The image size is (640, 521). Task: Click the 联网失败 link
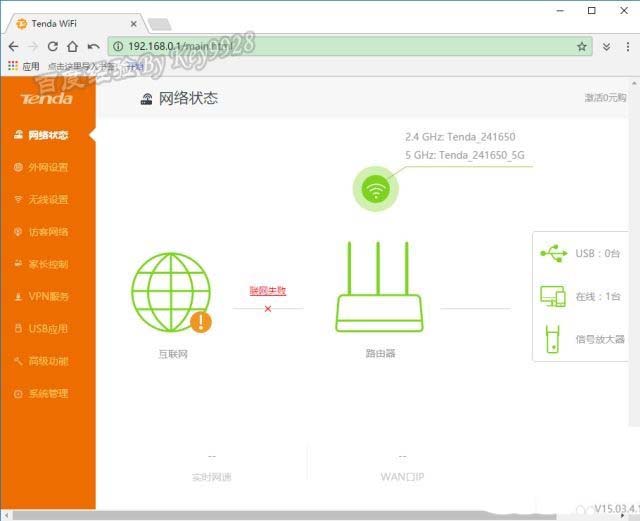click(x=267, y=290)
